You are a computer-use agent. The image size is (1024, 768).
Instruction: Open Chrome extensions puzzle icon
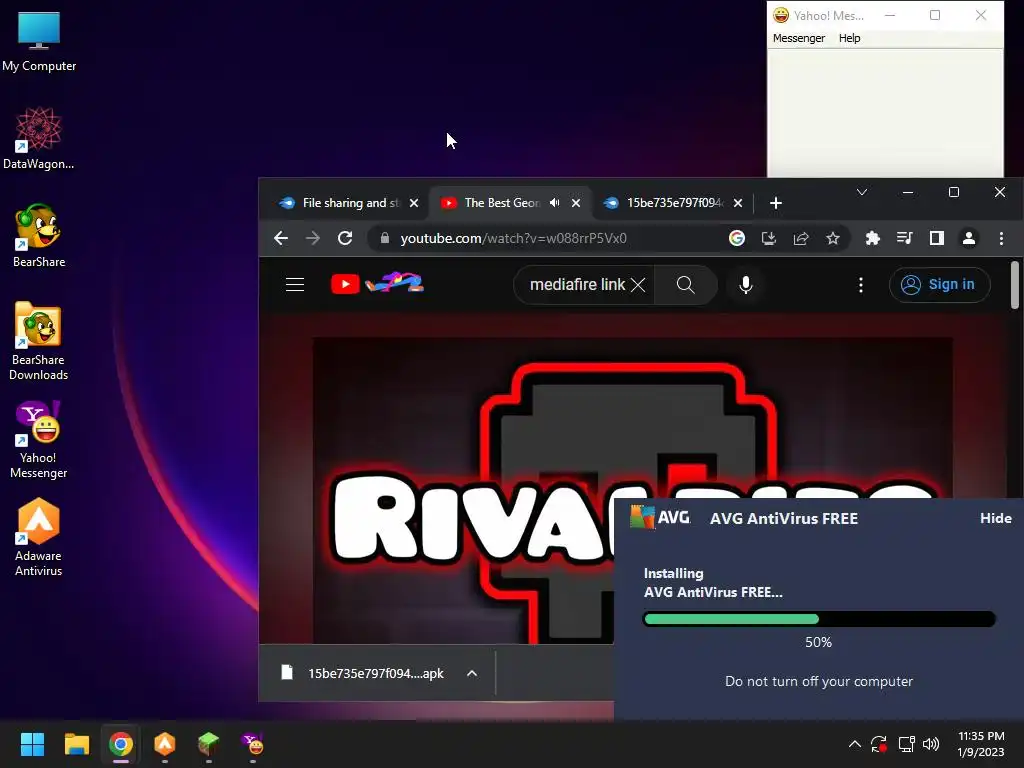click(872, 238)
